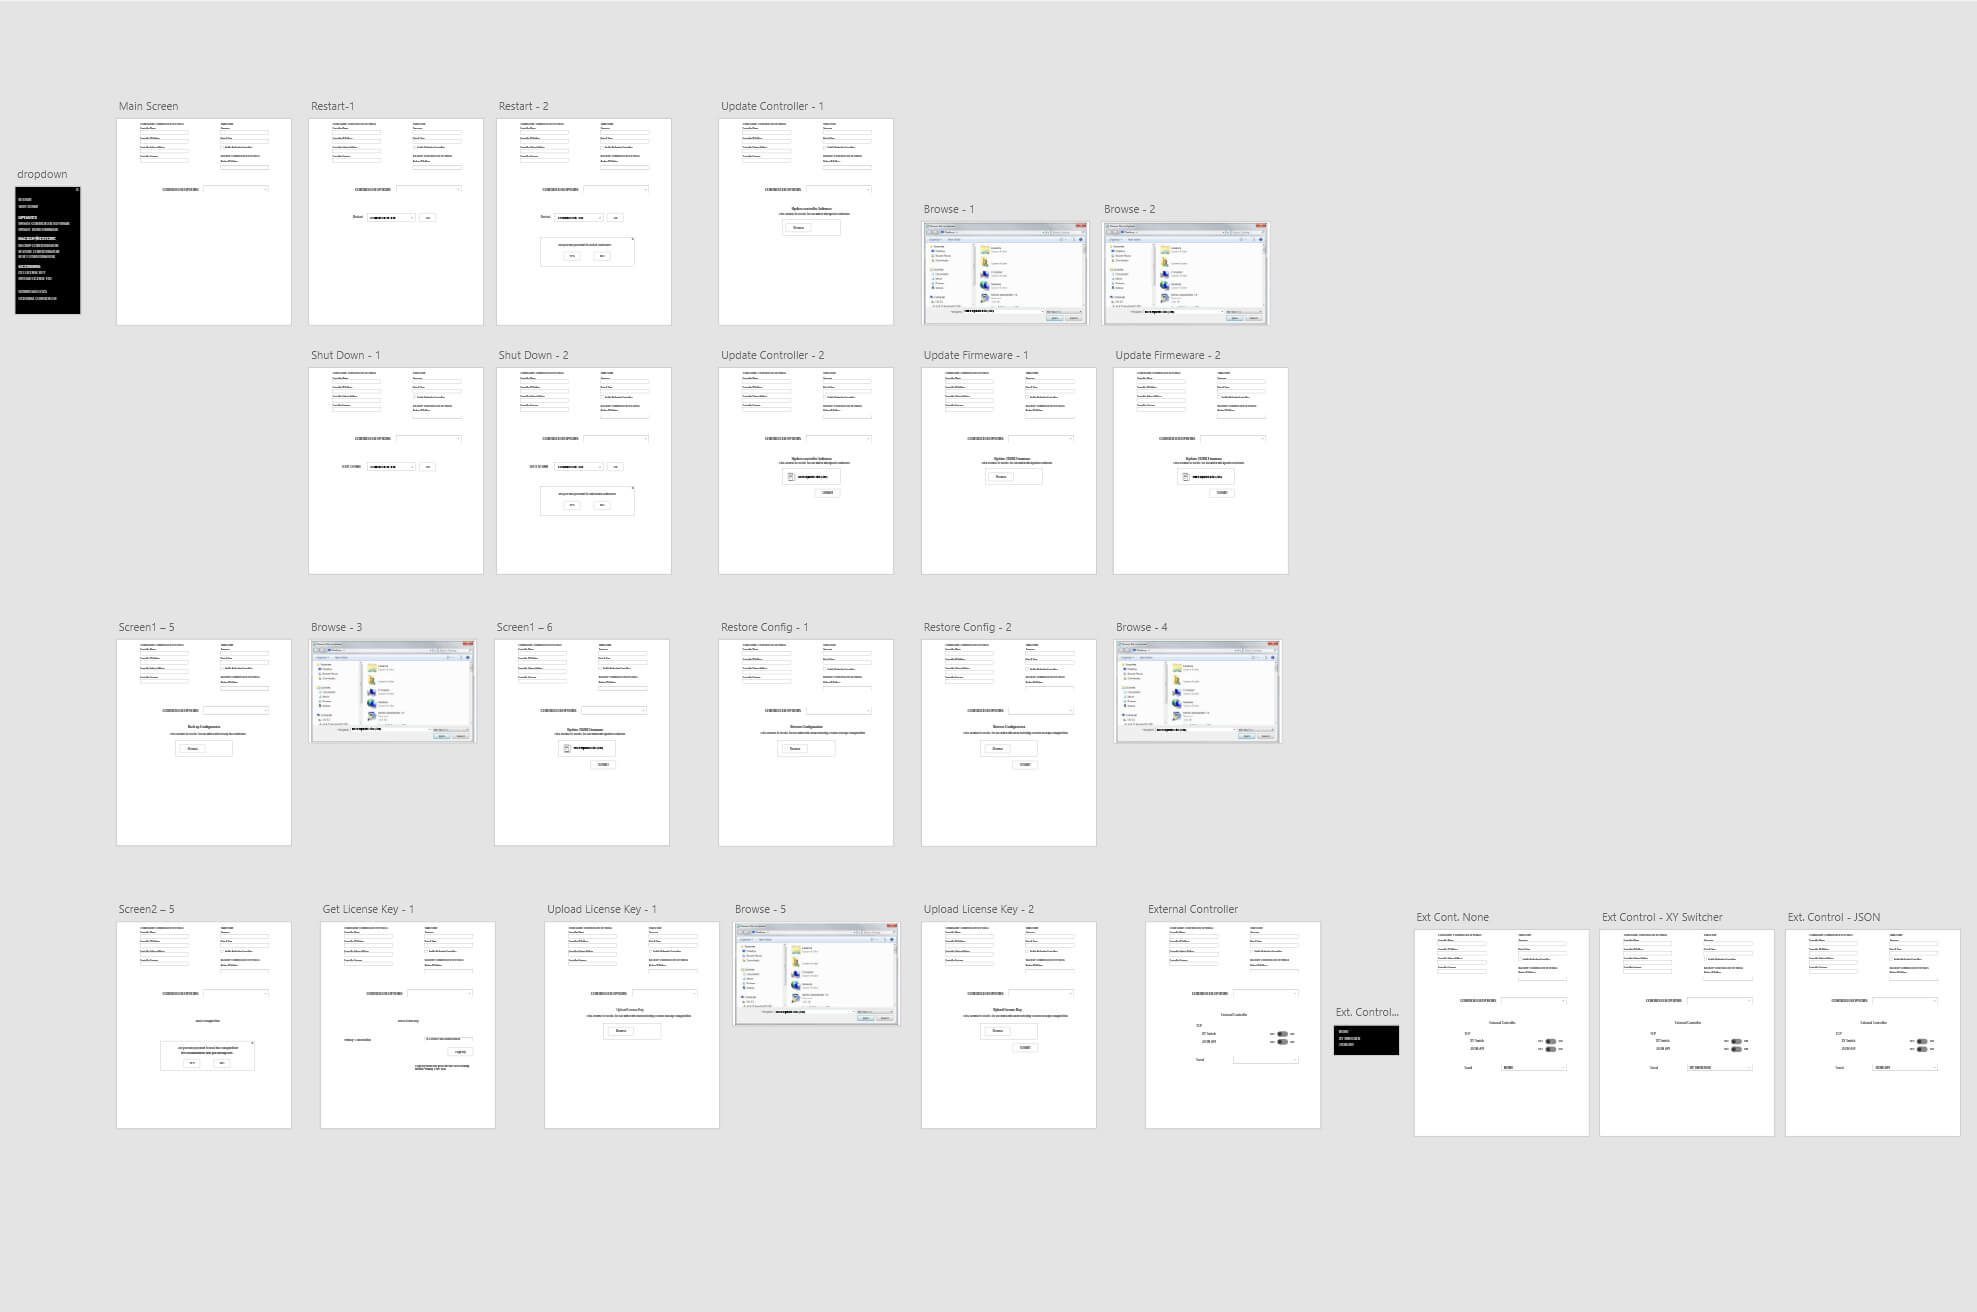Close the confirmation dialog in Shut Down - 2
1977x1312 pixels.
(632, 489)
